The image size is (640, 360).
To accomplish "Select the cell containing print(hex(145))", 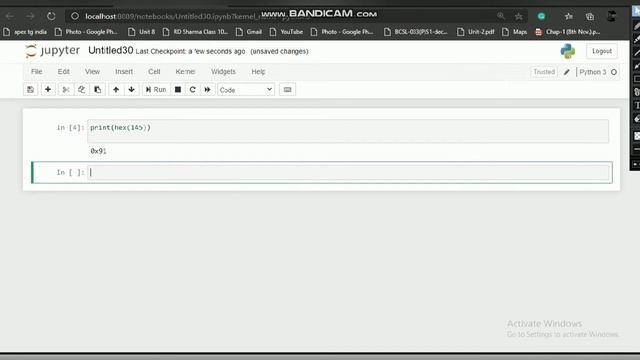I will click(x=348, y=131).
